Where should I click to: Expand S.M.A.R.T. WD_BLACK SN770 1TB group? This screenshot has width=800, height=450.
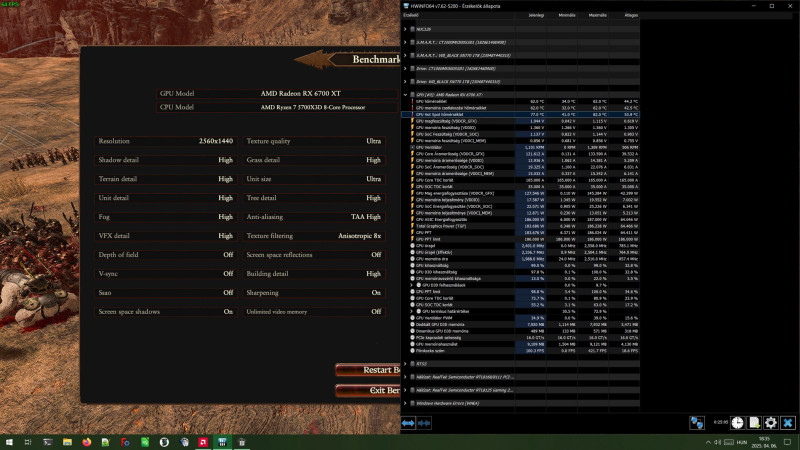pos(406,55)
